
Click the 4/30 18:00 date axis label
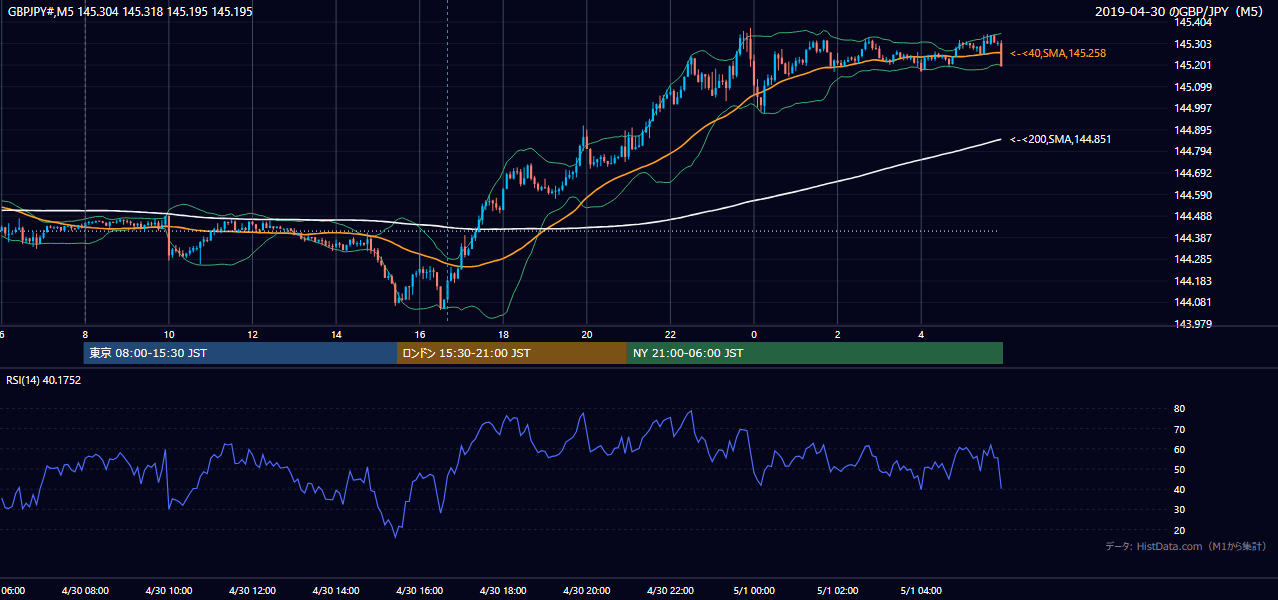503,591
